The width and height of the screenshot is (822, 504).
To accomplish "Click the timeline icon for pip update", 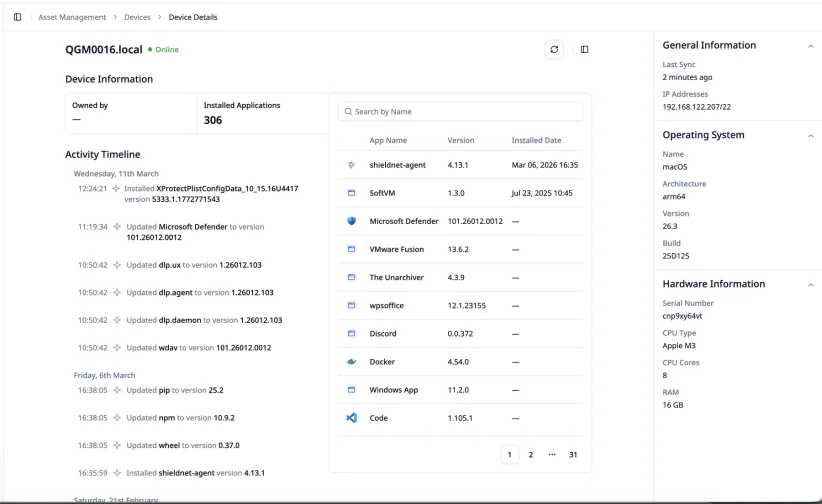I will pos(117,390).
